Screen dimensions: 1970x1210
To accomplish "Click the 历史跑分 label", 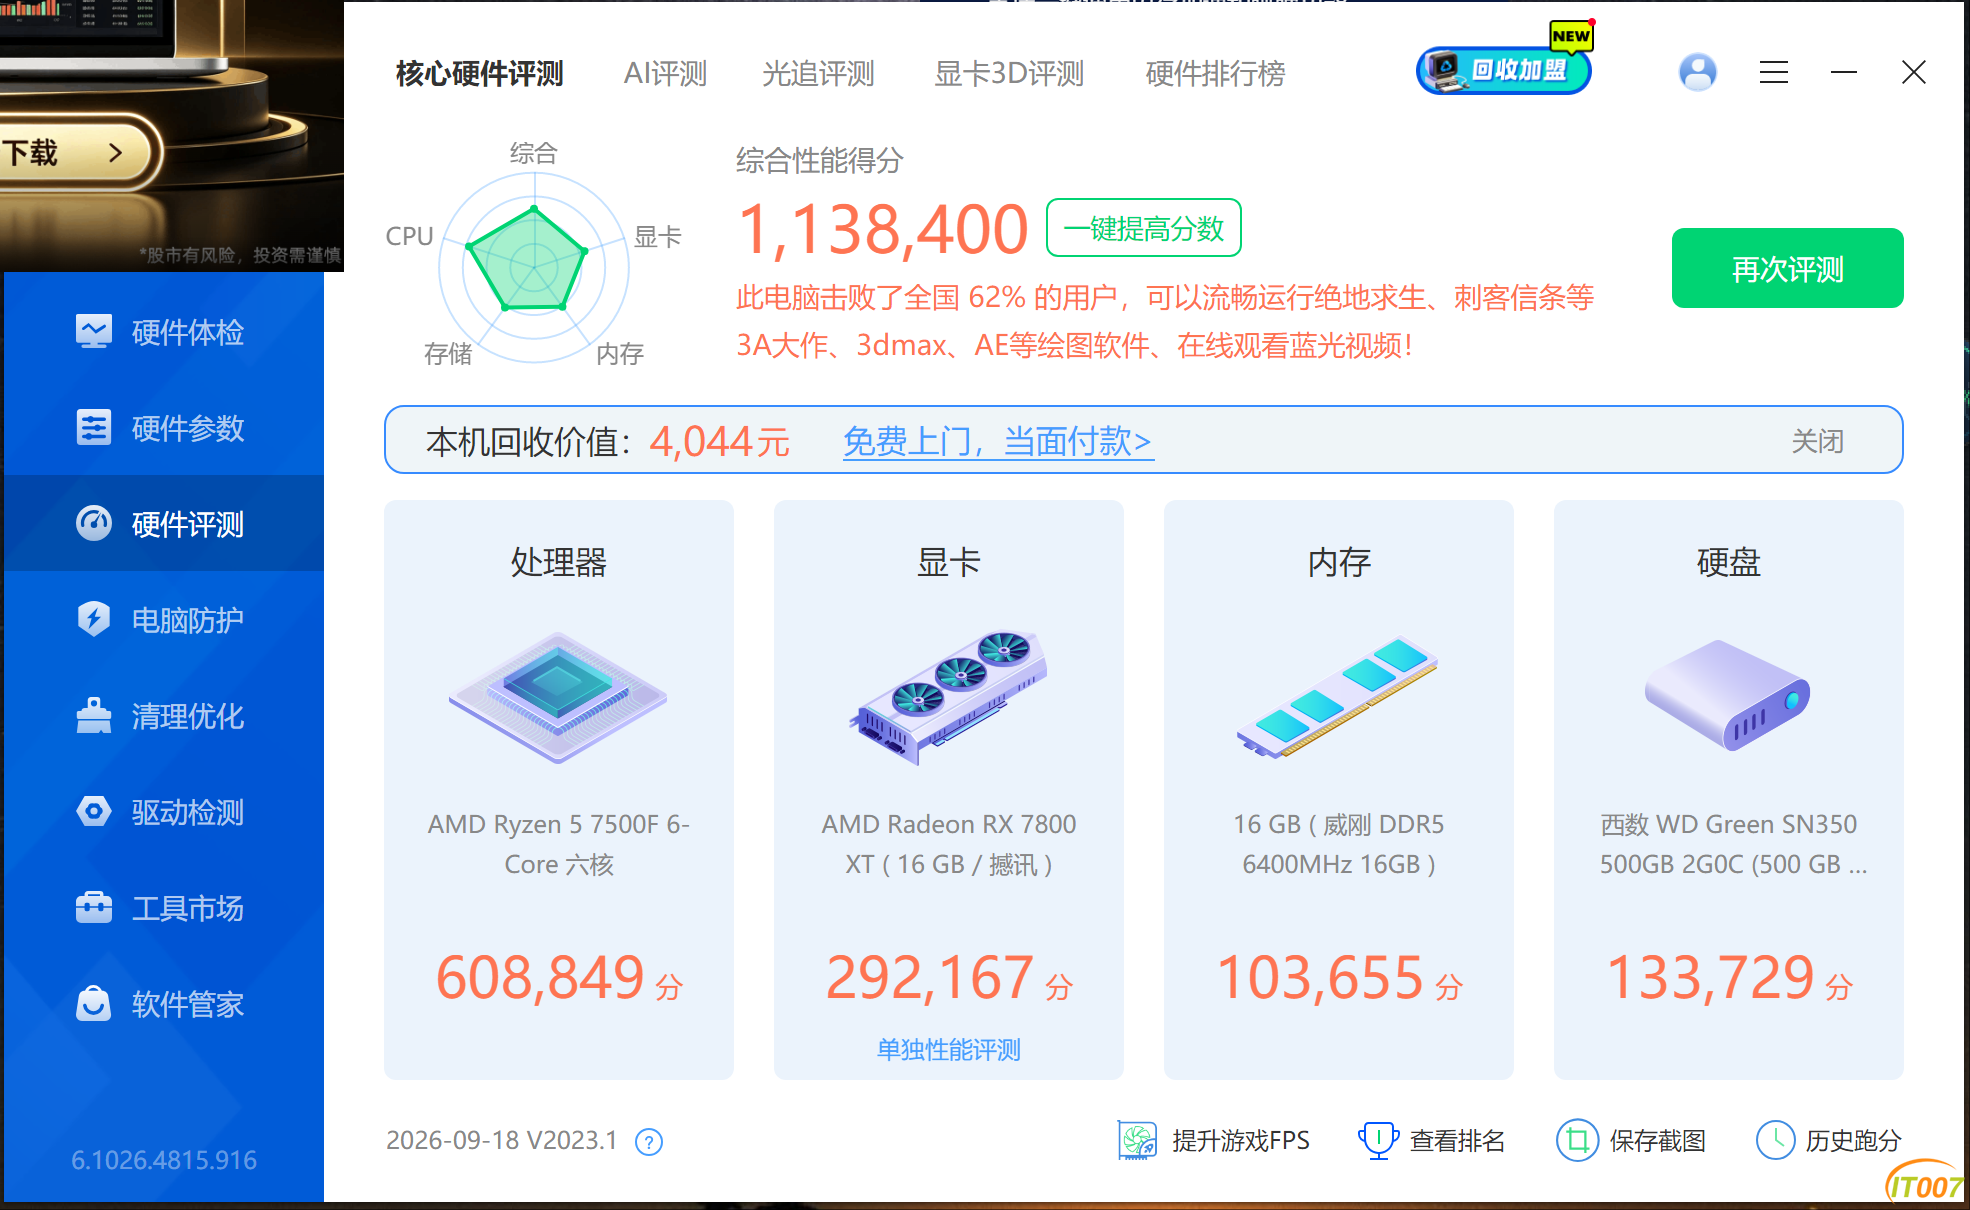I will click(x=1853, y=1141).
